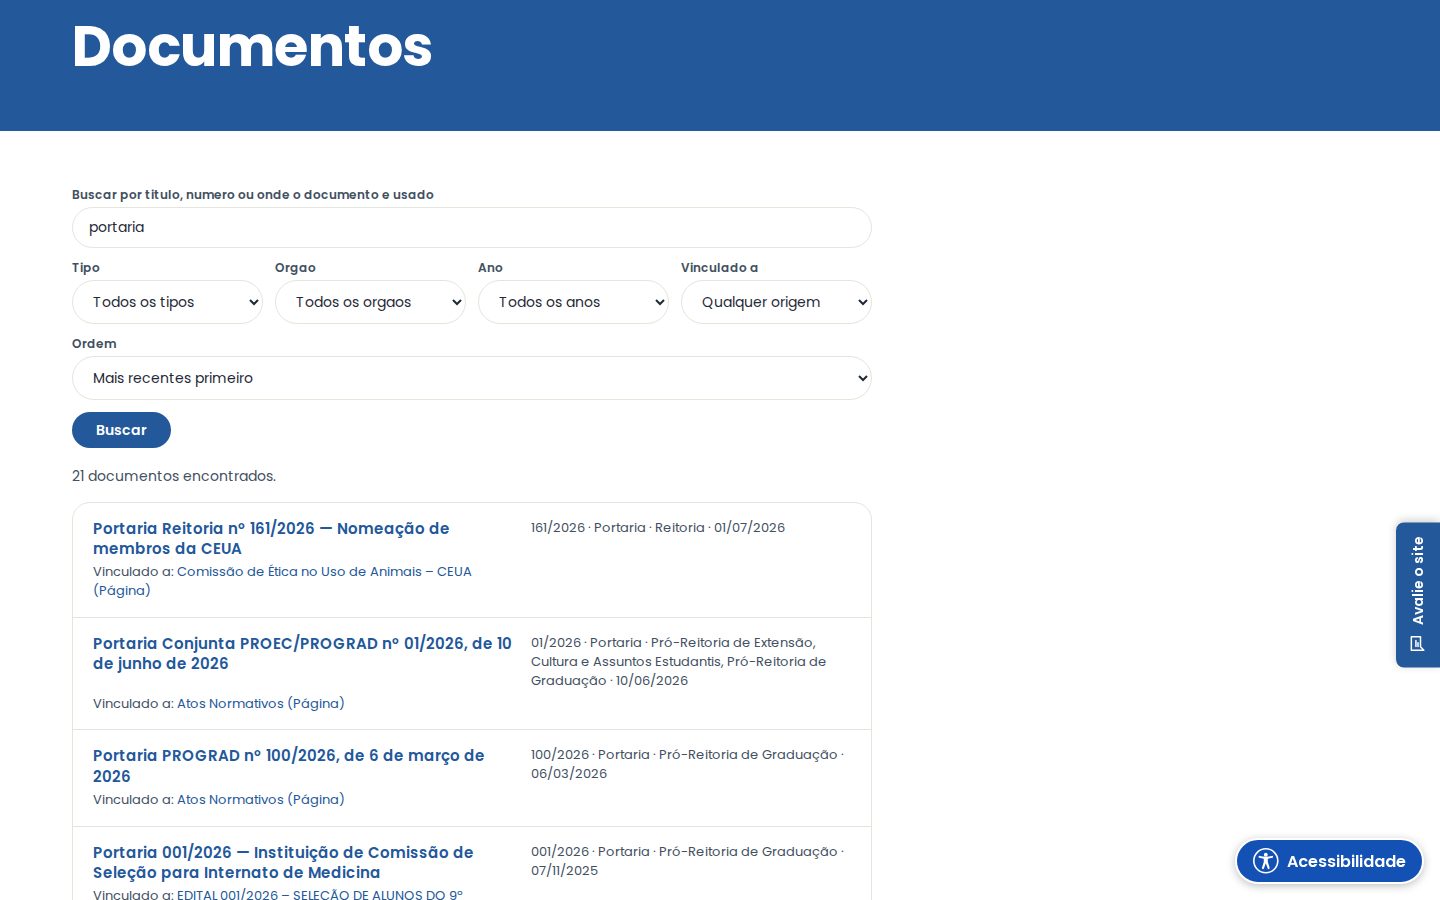
Task: Click metadata '161/2026 · Portaria · Reitoria · 01/07/2026'
Action: (658, 527)
